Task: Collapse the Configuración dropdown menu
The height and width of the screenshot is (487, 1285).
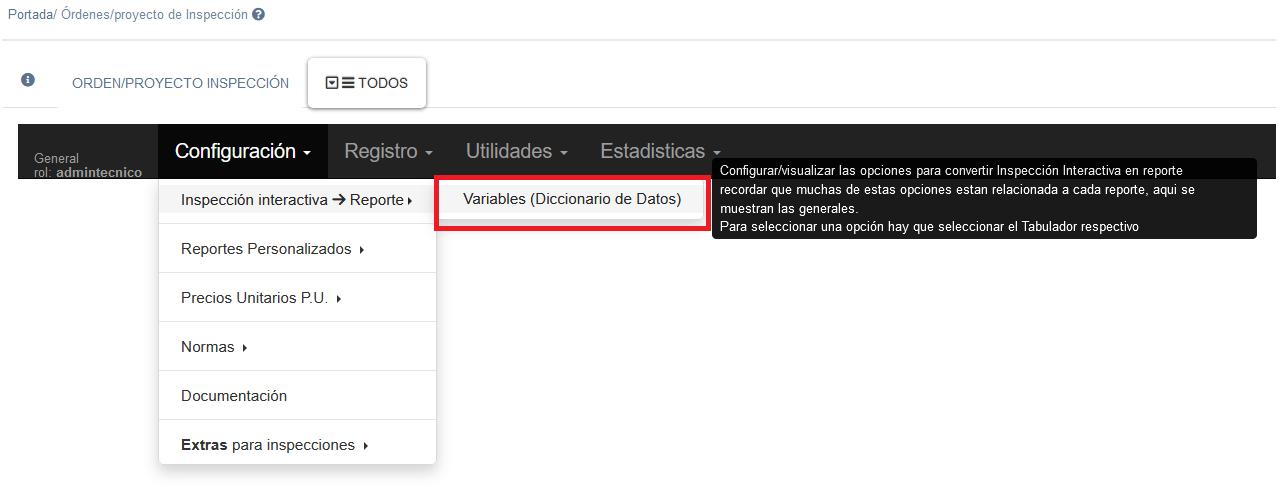Action: click(243, 151)
